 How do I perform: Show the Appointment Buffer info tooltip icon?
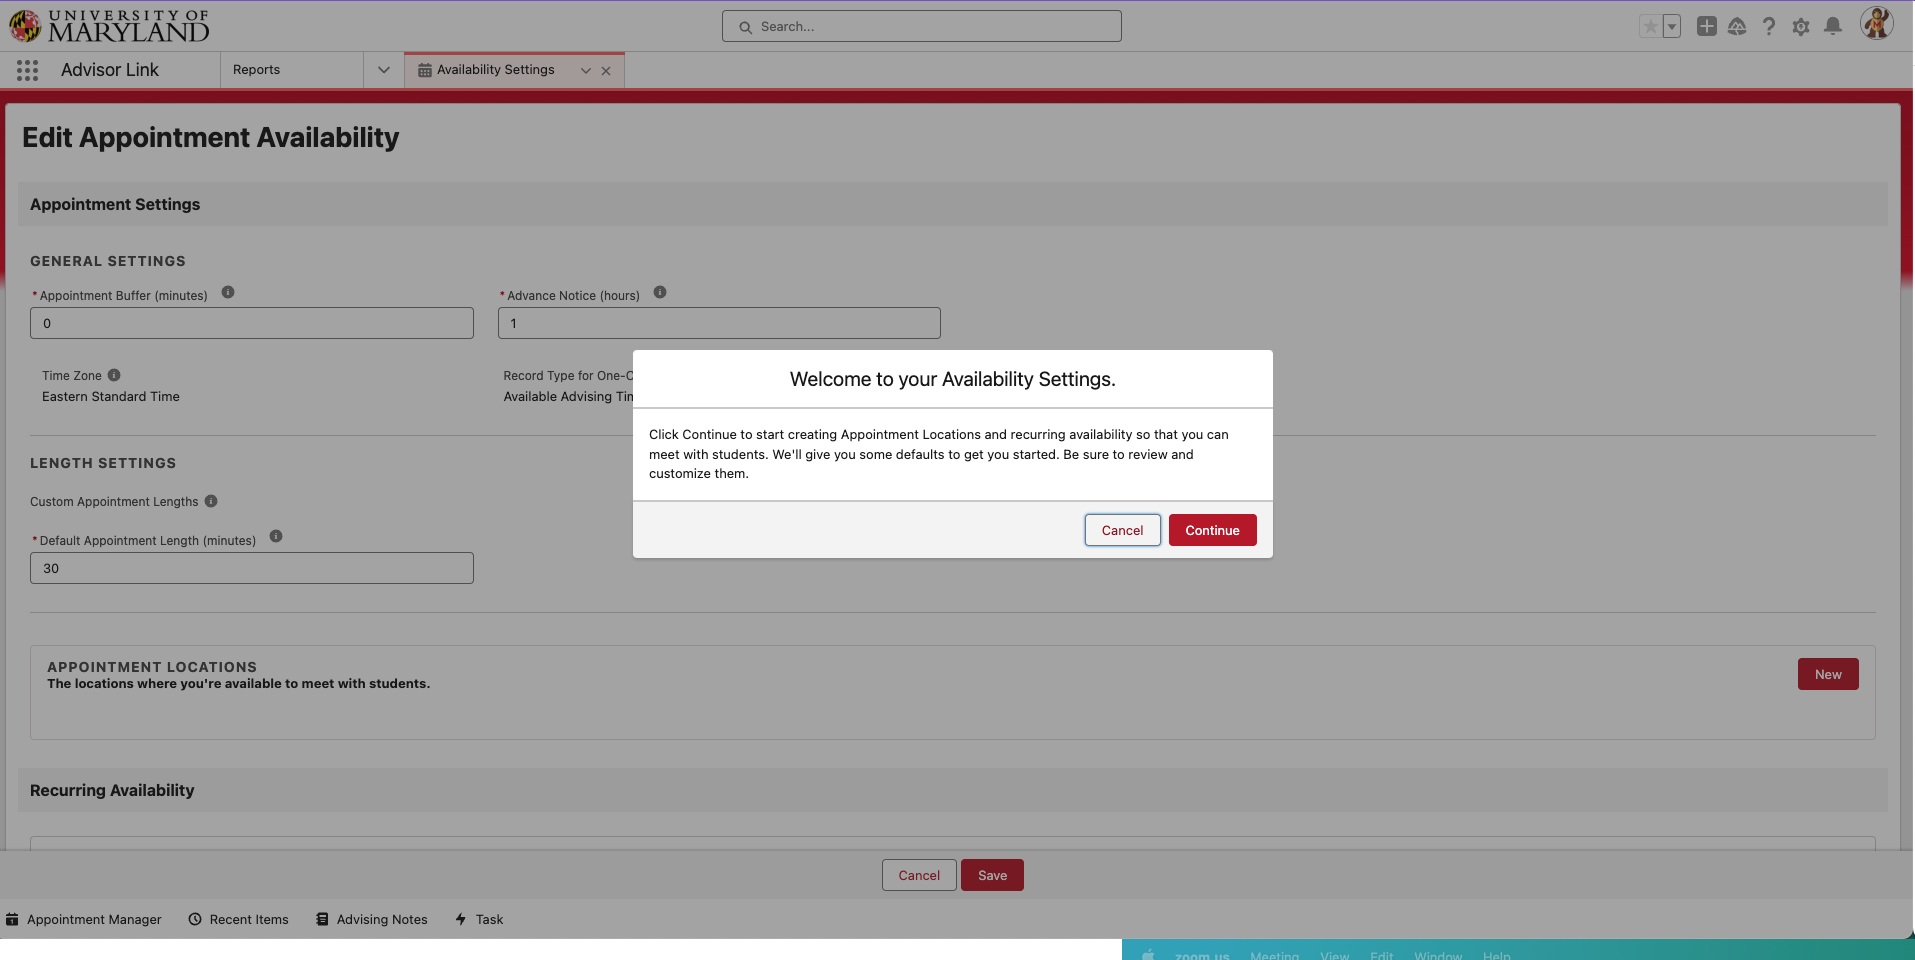[x=227, y=291]
